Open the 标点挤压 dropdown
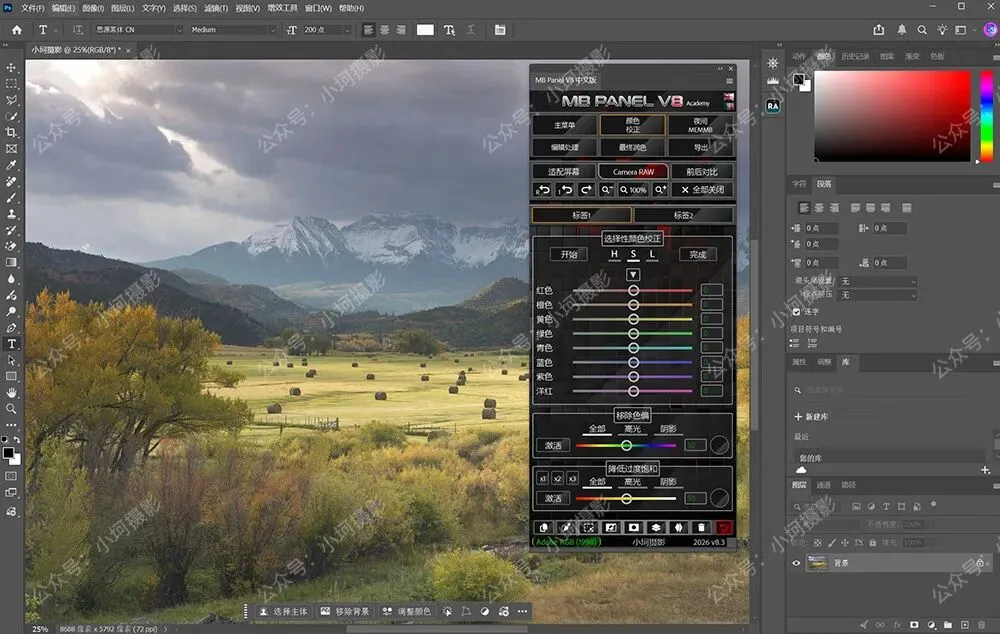Screen dimensions: 1000x634 tap(878, 295)
